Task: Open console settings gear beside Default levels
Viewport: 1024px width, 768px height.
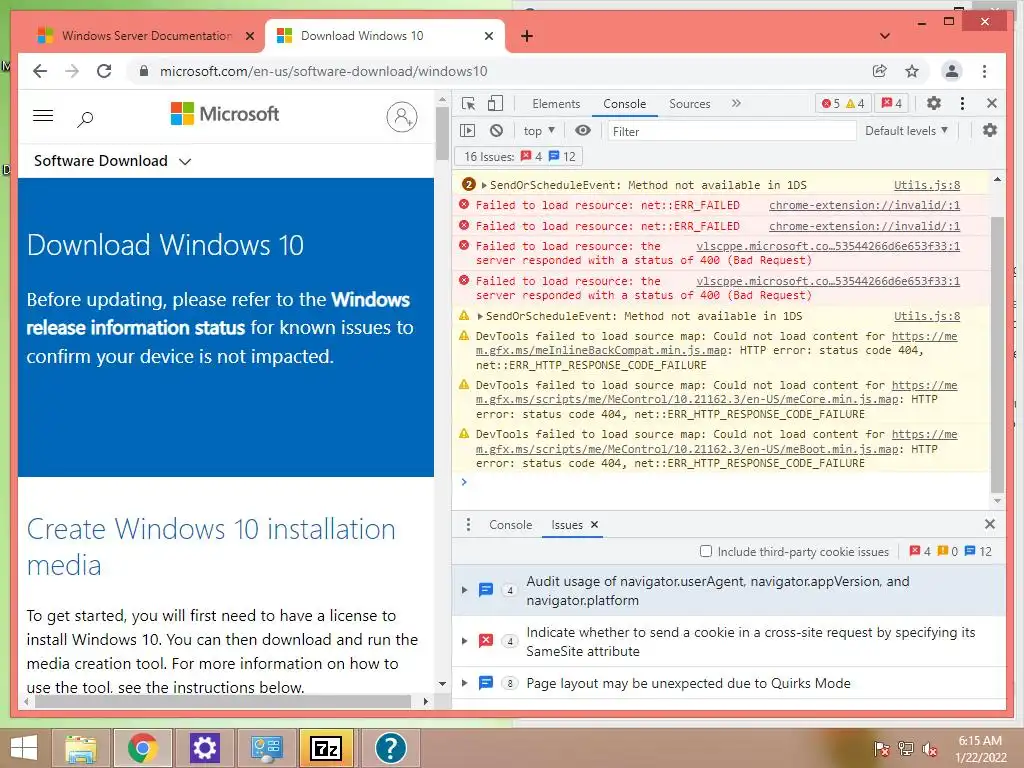Action: tap(990, 130)
